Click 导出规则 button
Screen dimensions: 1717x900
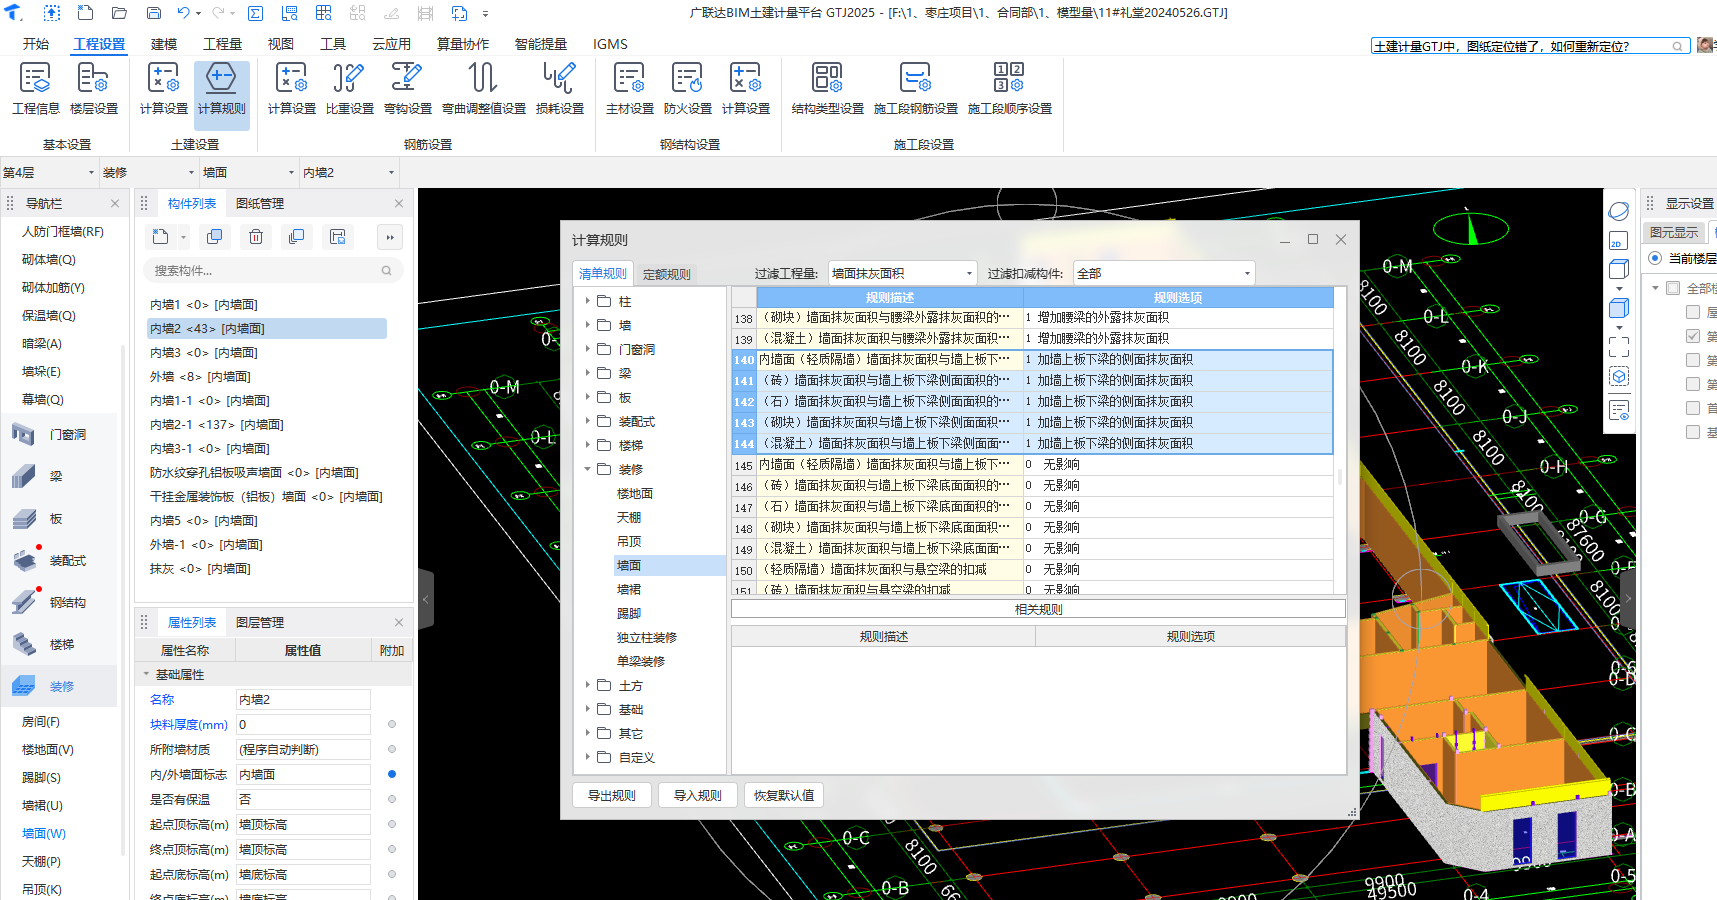pos(612,795)
